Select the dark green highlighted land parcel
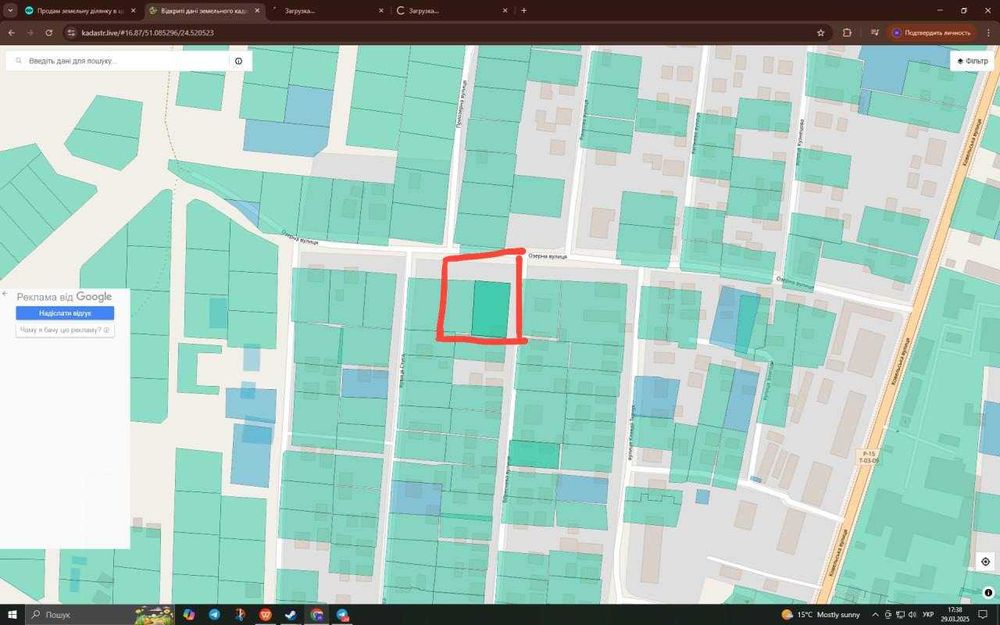Screen dimensions: 1000x625 point(490,308)
